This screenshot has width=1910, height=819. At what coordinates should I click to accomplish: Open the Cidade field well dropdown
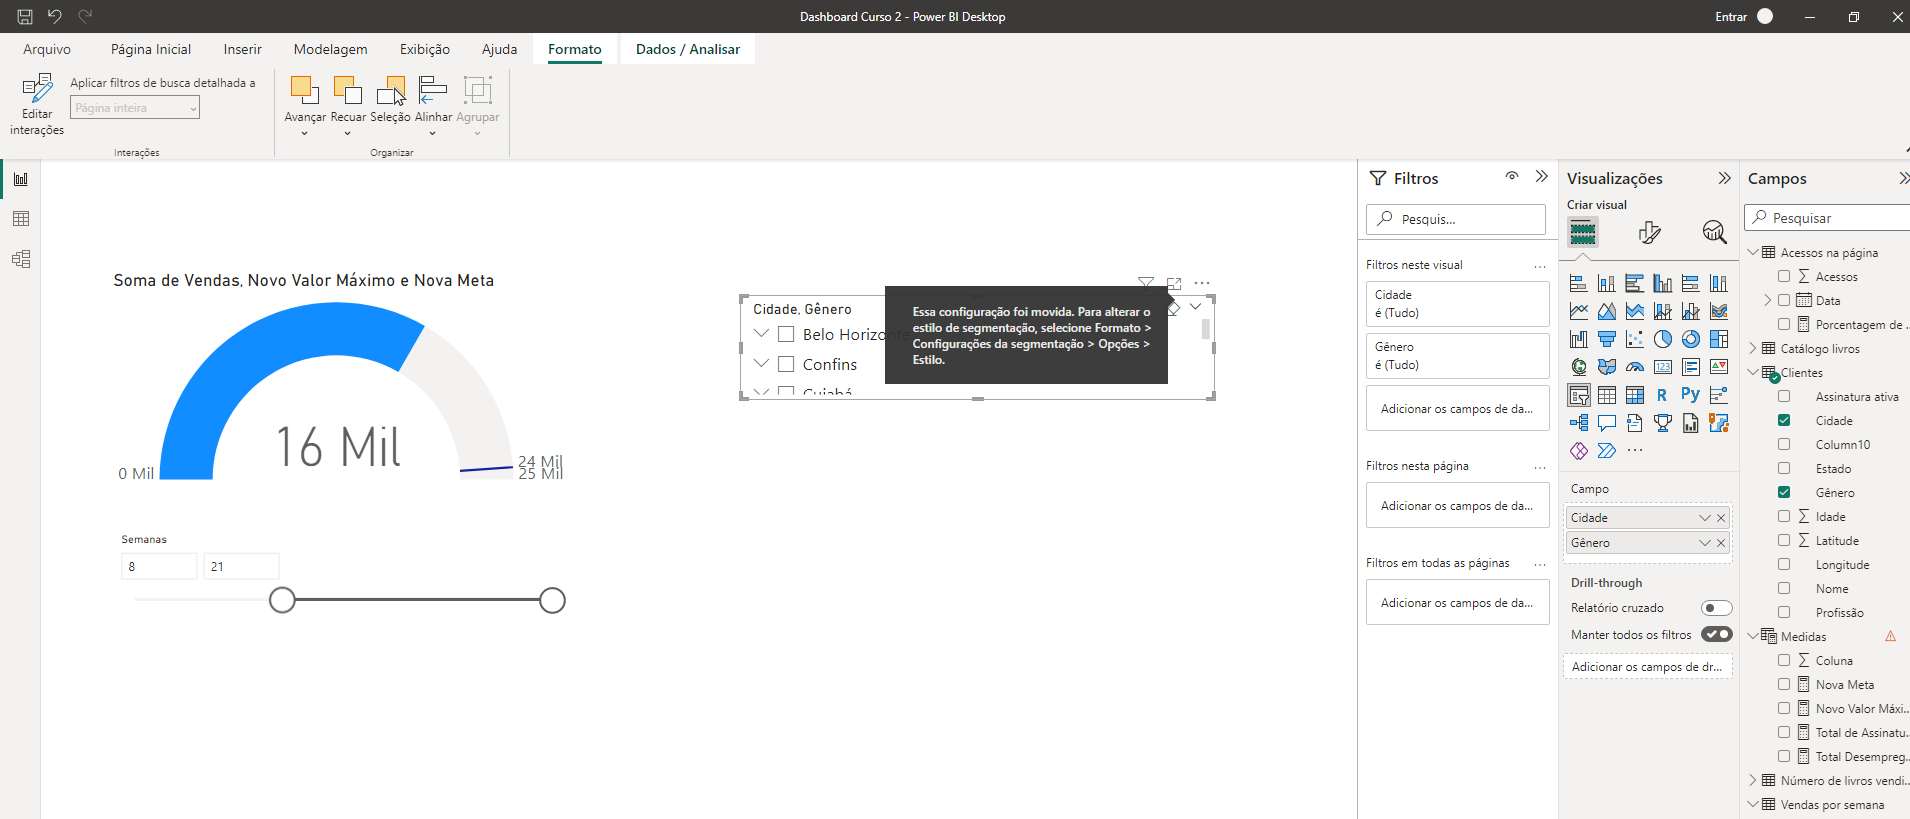pyautogui.click(x=1705, y=518)
